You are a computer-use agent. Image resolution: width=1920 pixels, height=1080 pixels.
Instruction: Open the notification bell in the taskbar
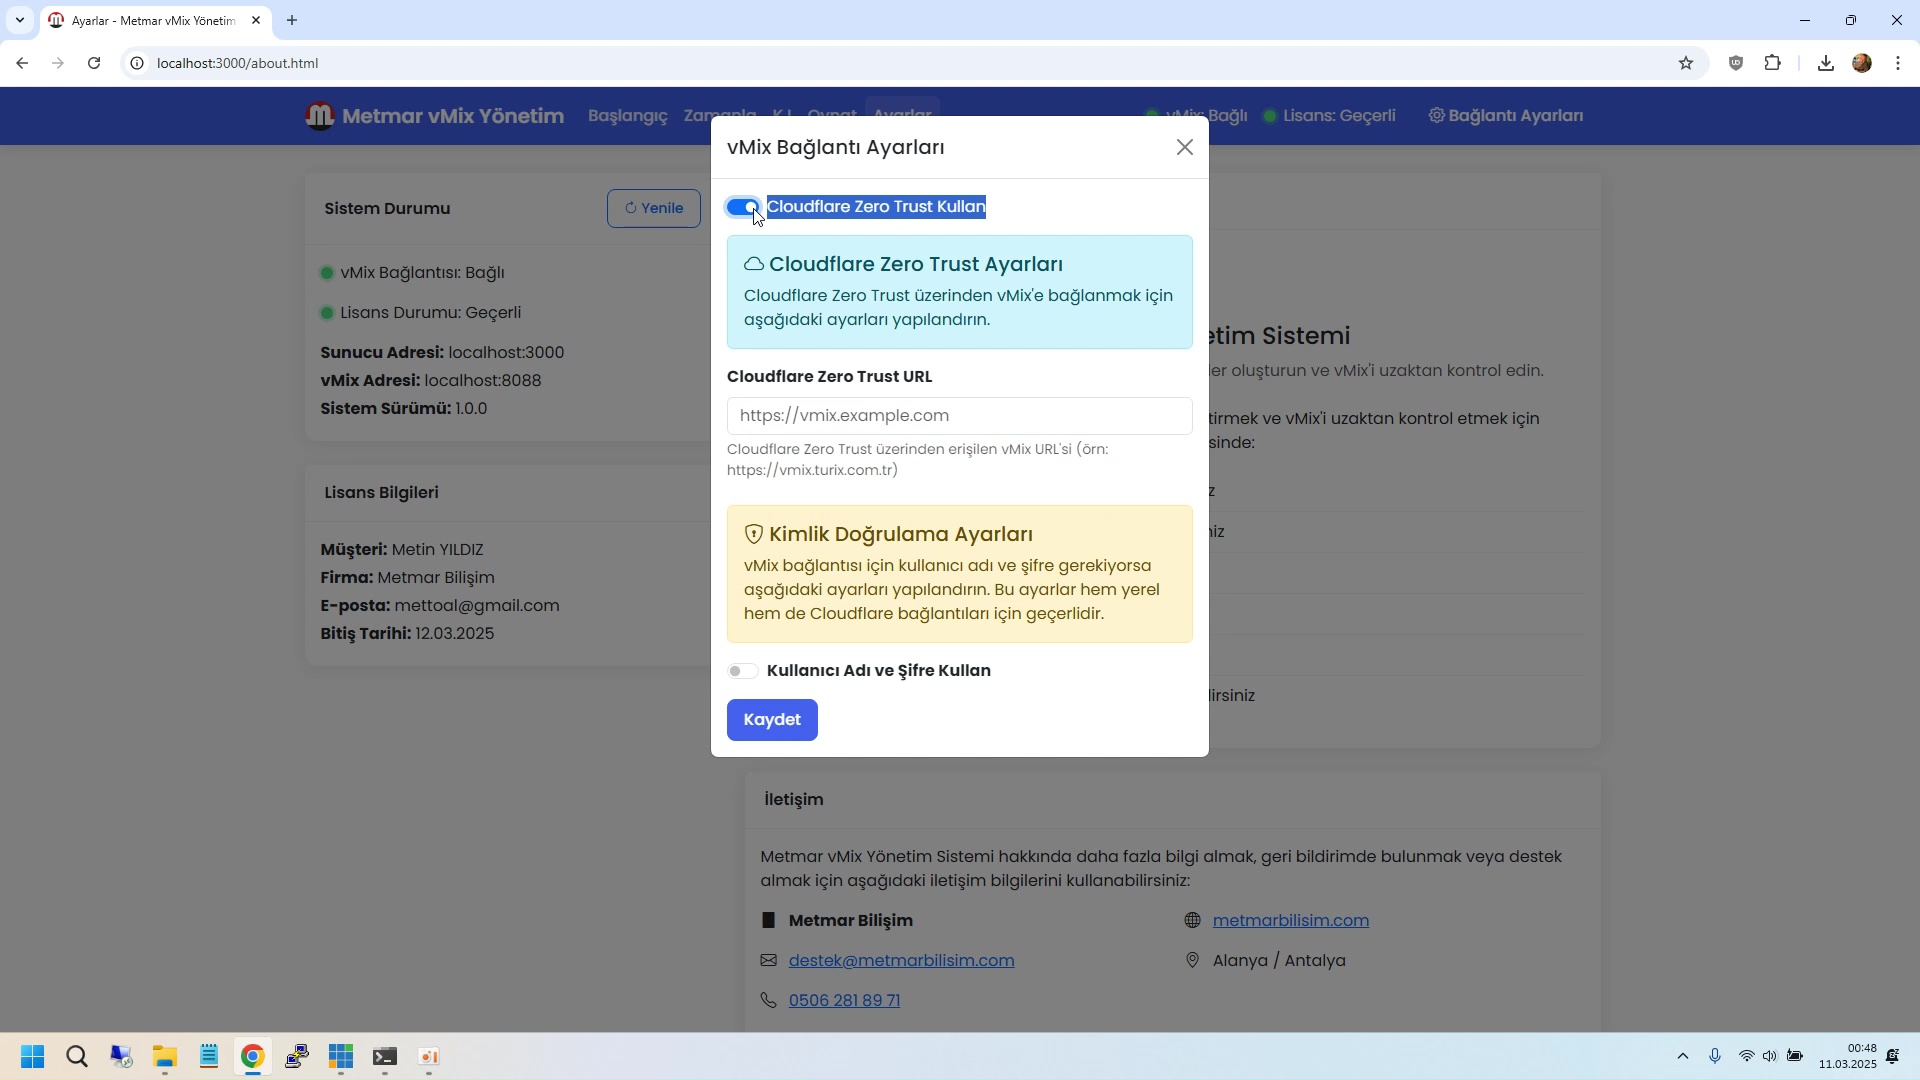(x=1893, y=1057)
